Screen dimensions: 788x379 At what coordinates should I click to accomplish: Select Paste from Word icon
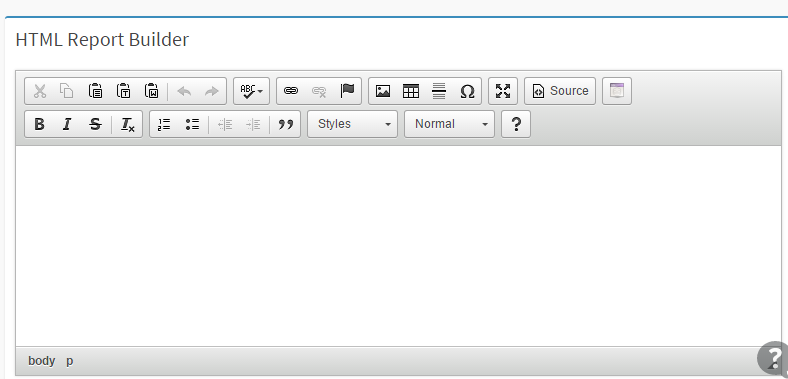tap(152, 91)
